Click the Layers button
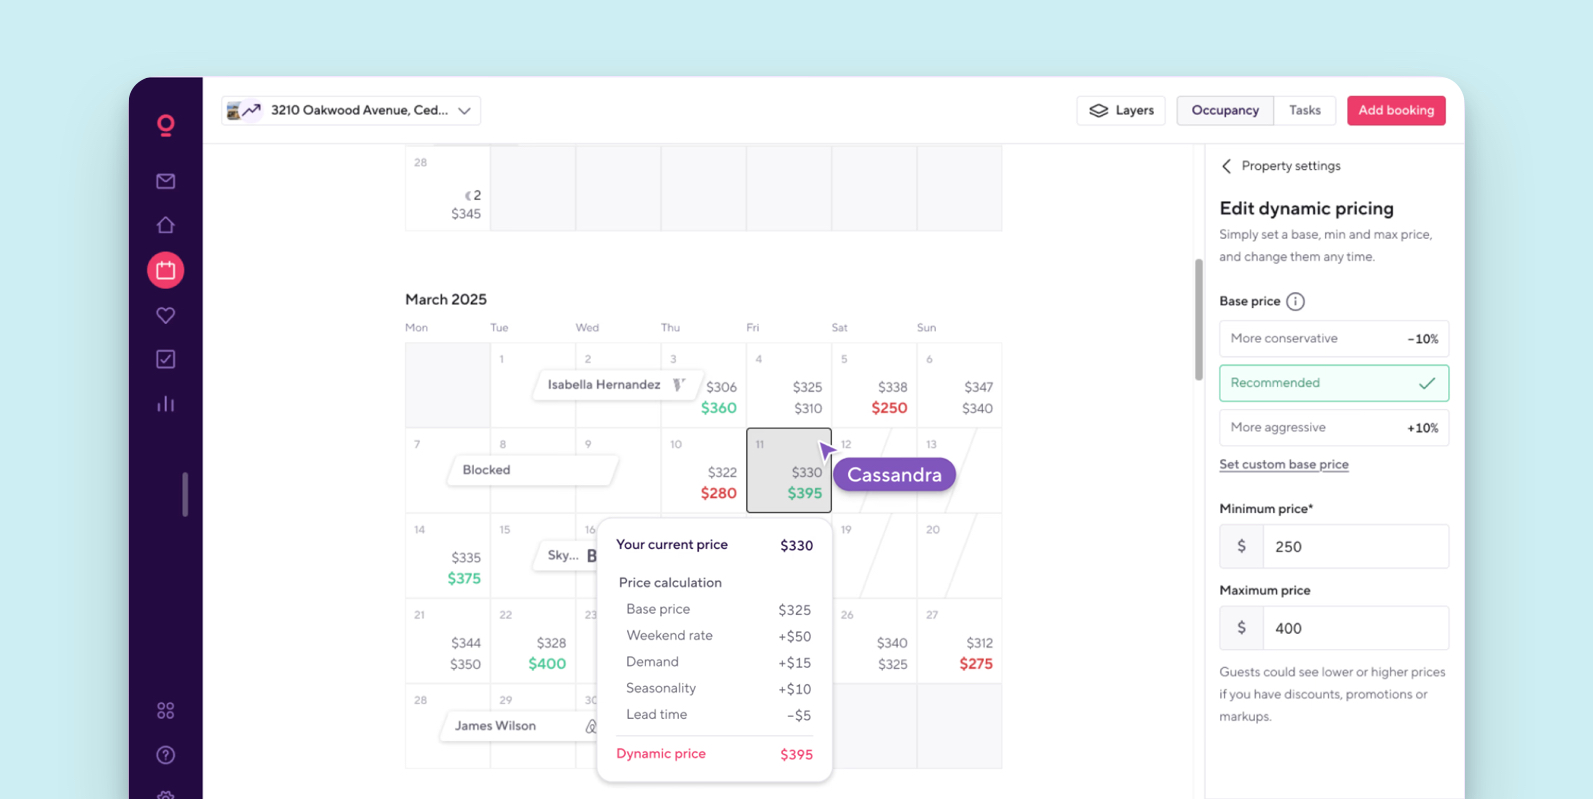The image size is (1593, 799). pyautogui.click(x=1121, y=110)
